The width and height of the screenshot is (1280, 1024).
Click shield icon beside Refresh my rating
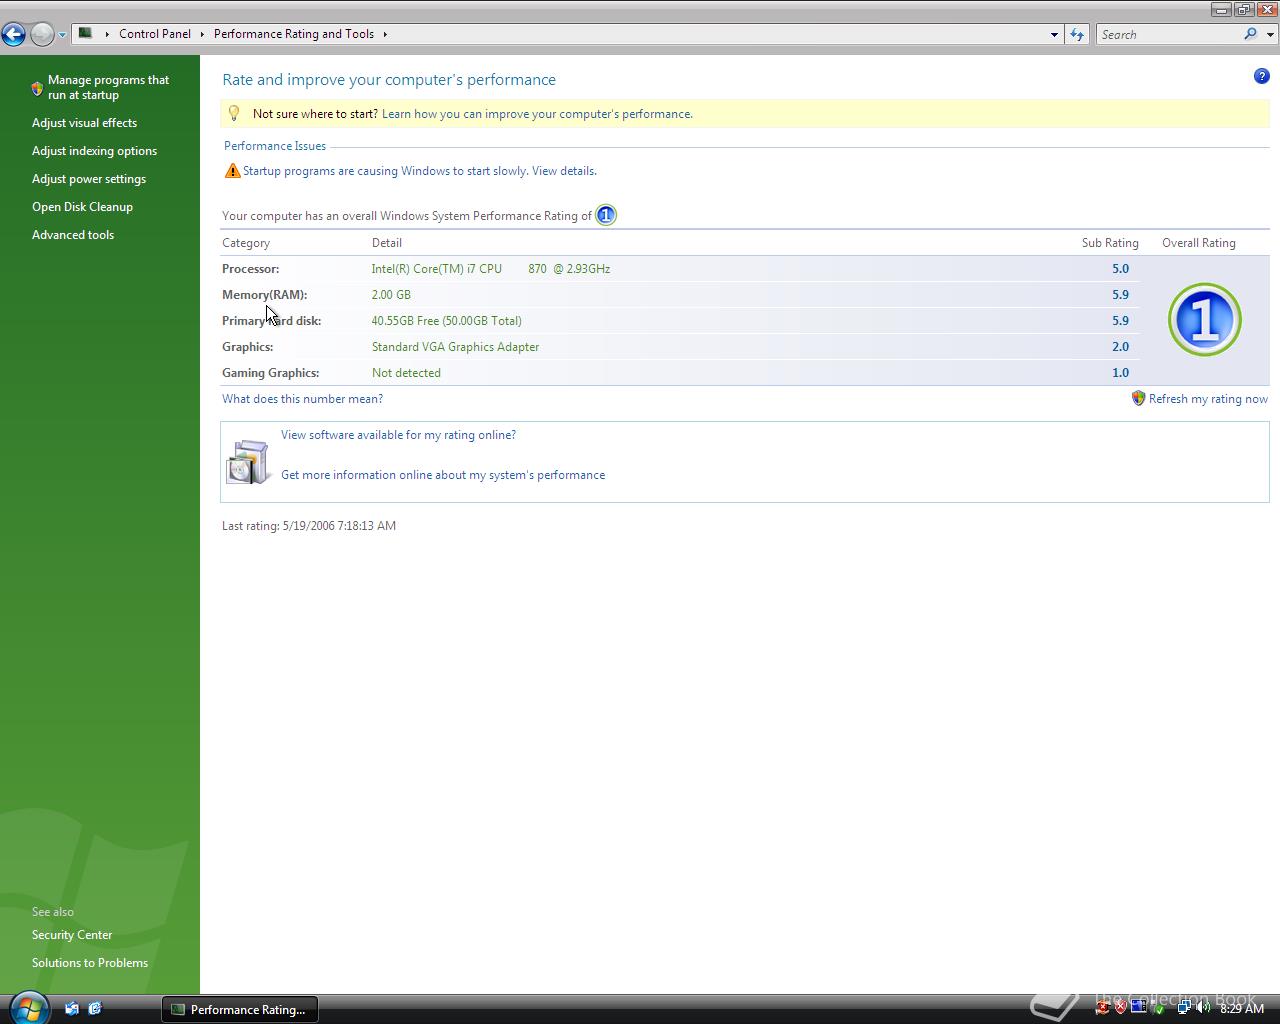[1138, 398]
